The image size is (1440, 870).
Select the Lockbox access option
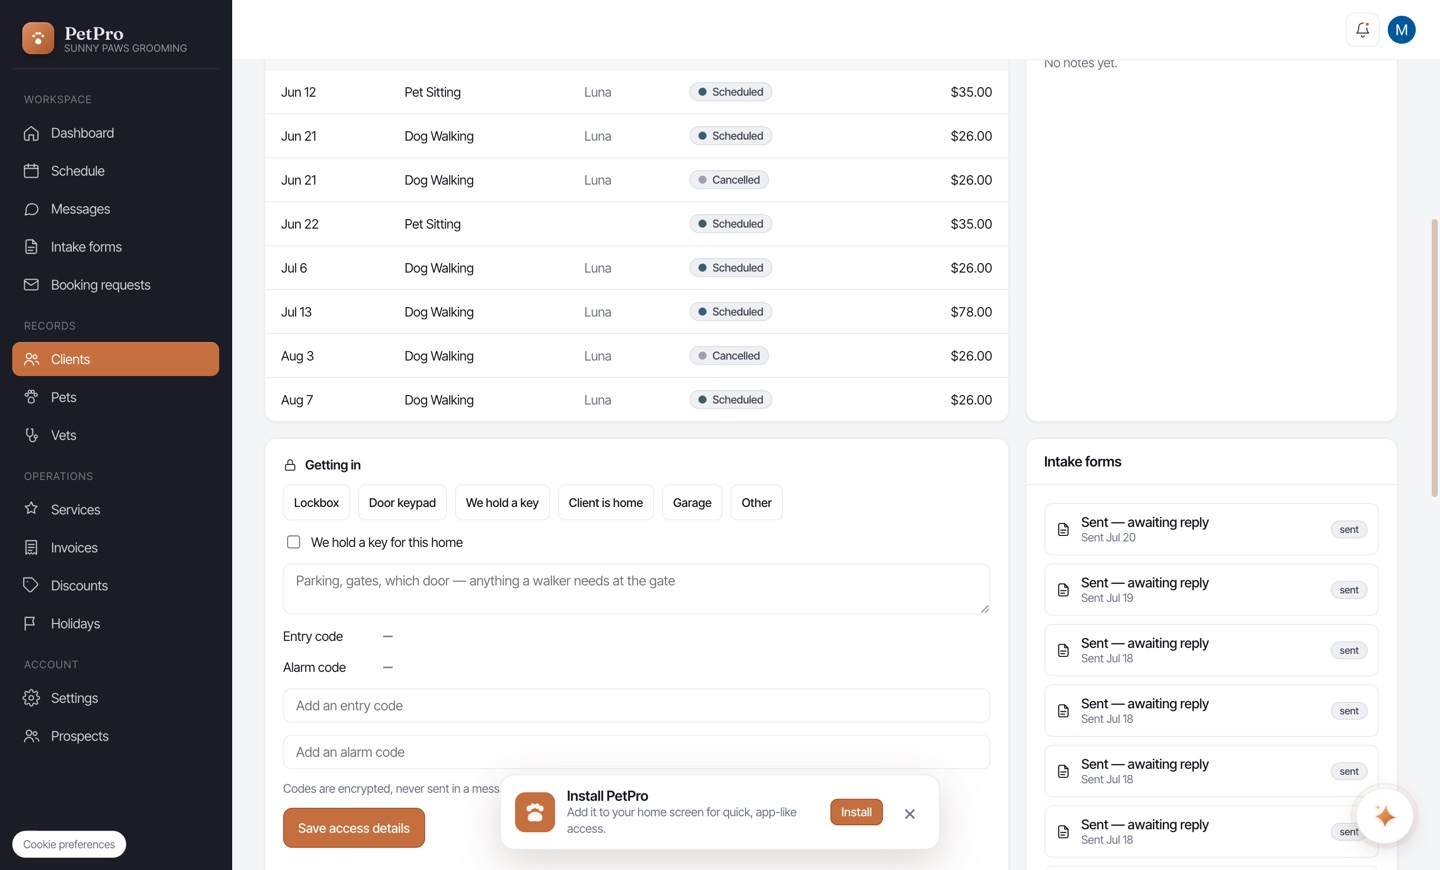coord(316,503)
